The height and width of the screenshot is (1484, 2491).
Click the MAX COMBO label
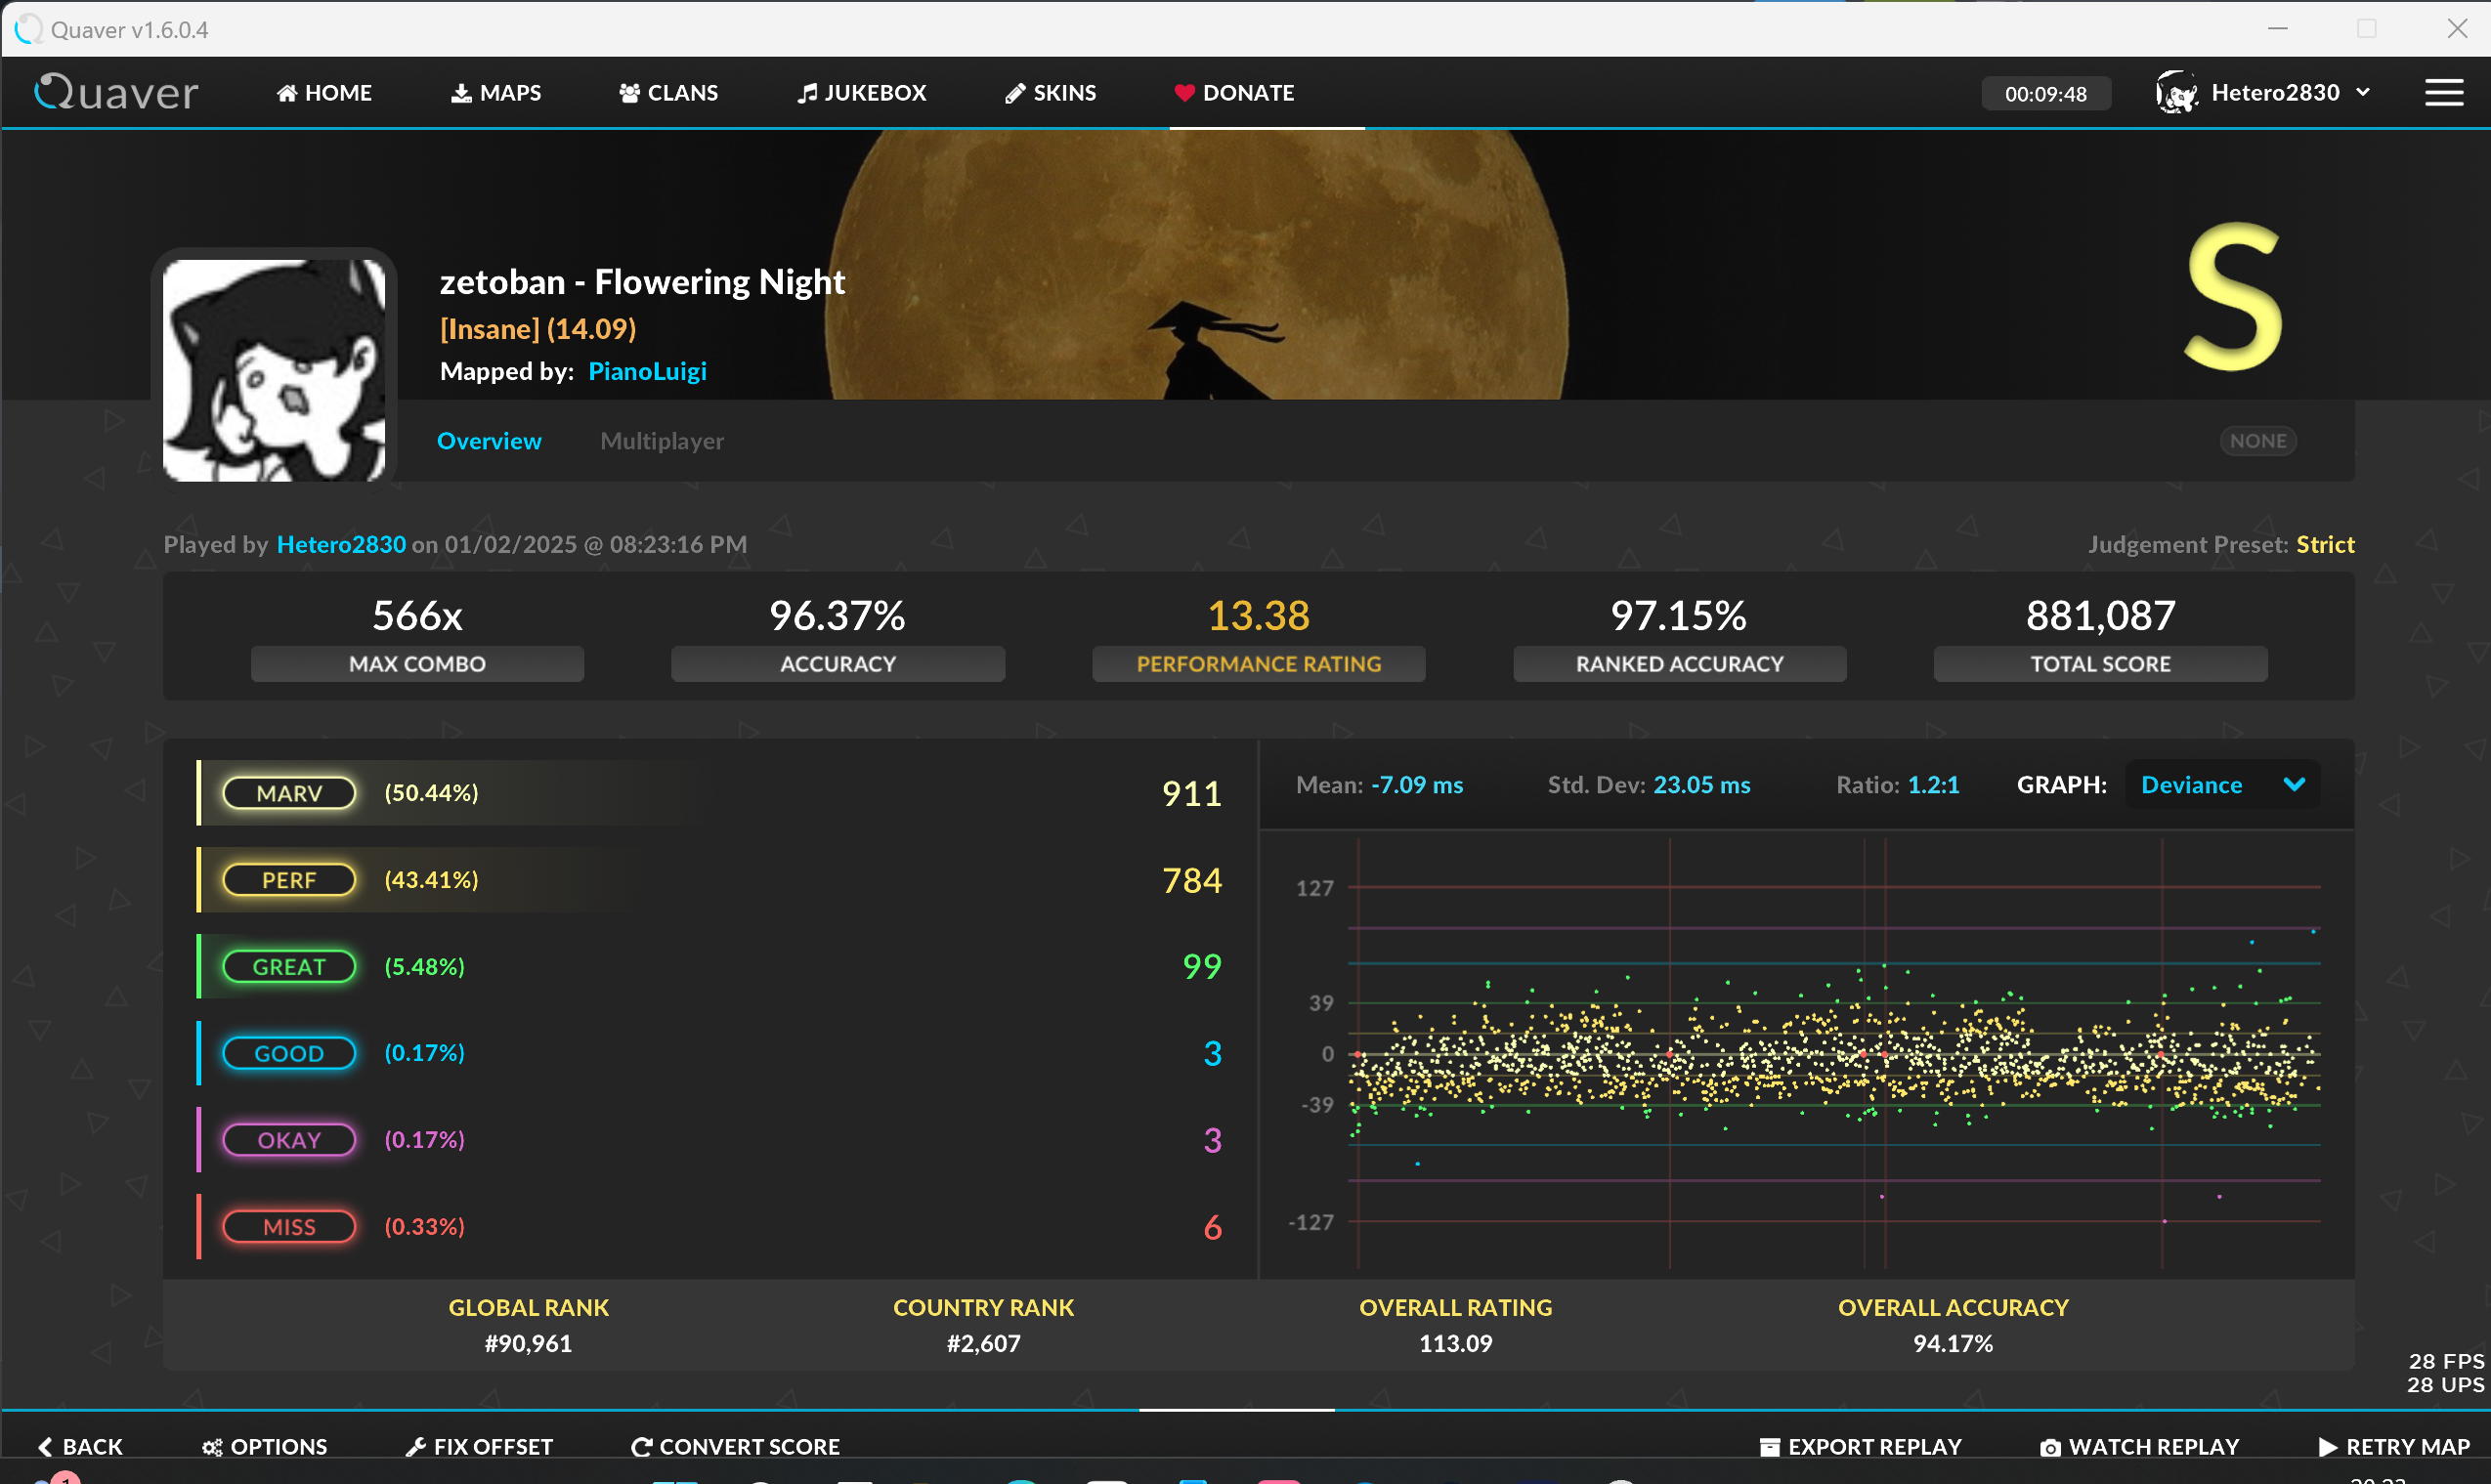click(x=417, y=664)
